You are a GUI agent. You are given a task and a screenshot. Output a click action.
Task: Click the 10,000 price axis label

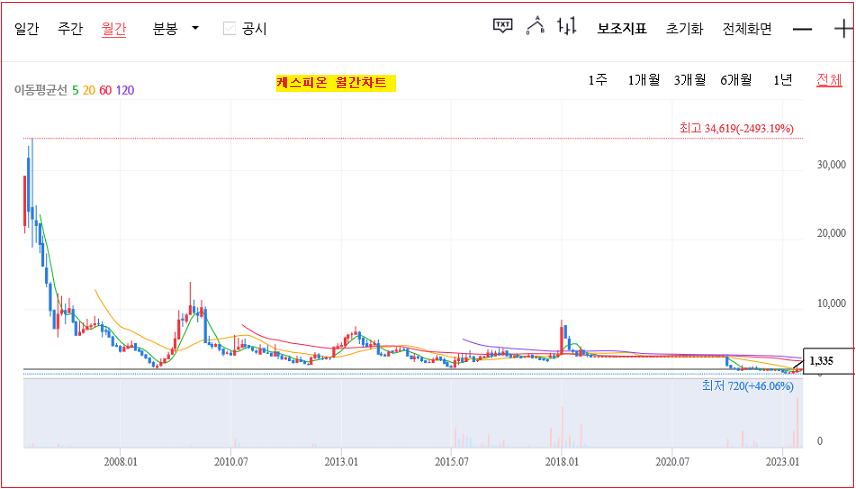(829, 303)
